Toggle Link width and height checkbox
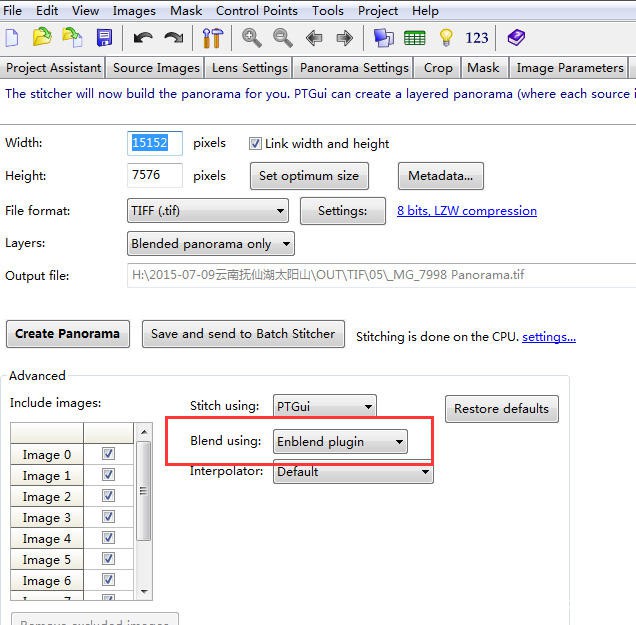Image resolution: width=636 pixels, height=625 pixels. click(255, 144)
